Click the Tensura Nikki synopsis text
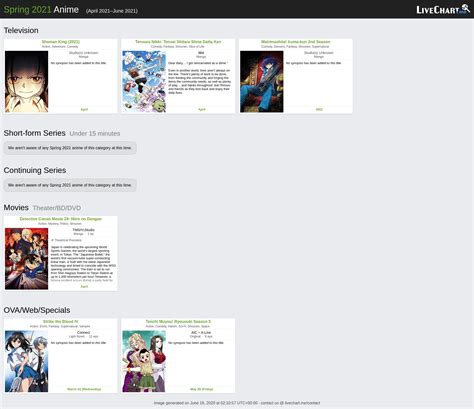The image size is (474, 409). pyautogui.click(x=199, y=78)
